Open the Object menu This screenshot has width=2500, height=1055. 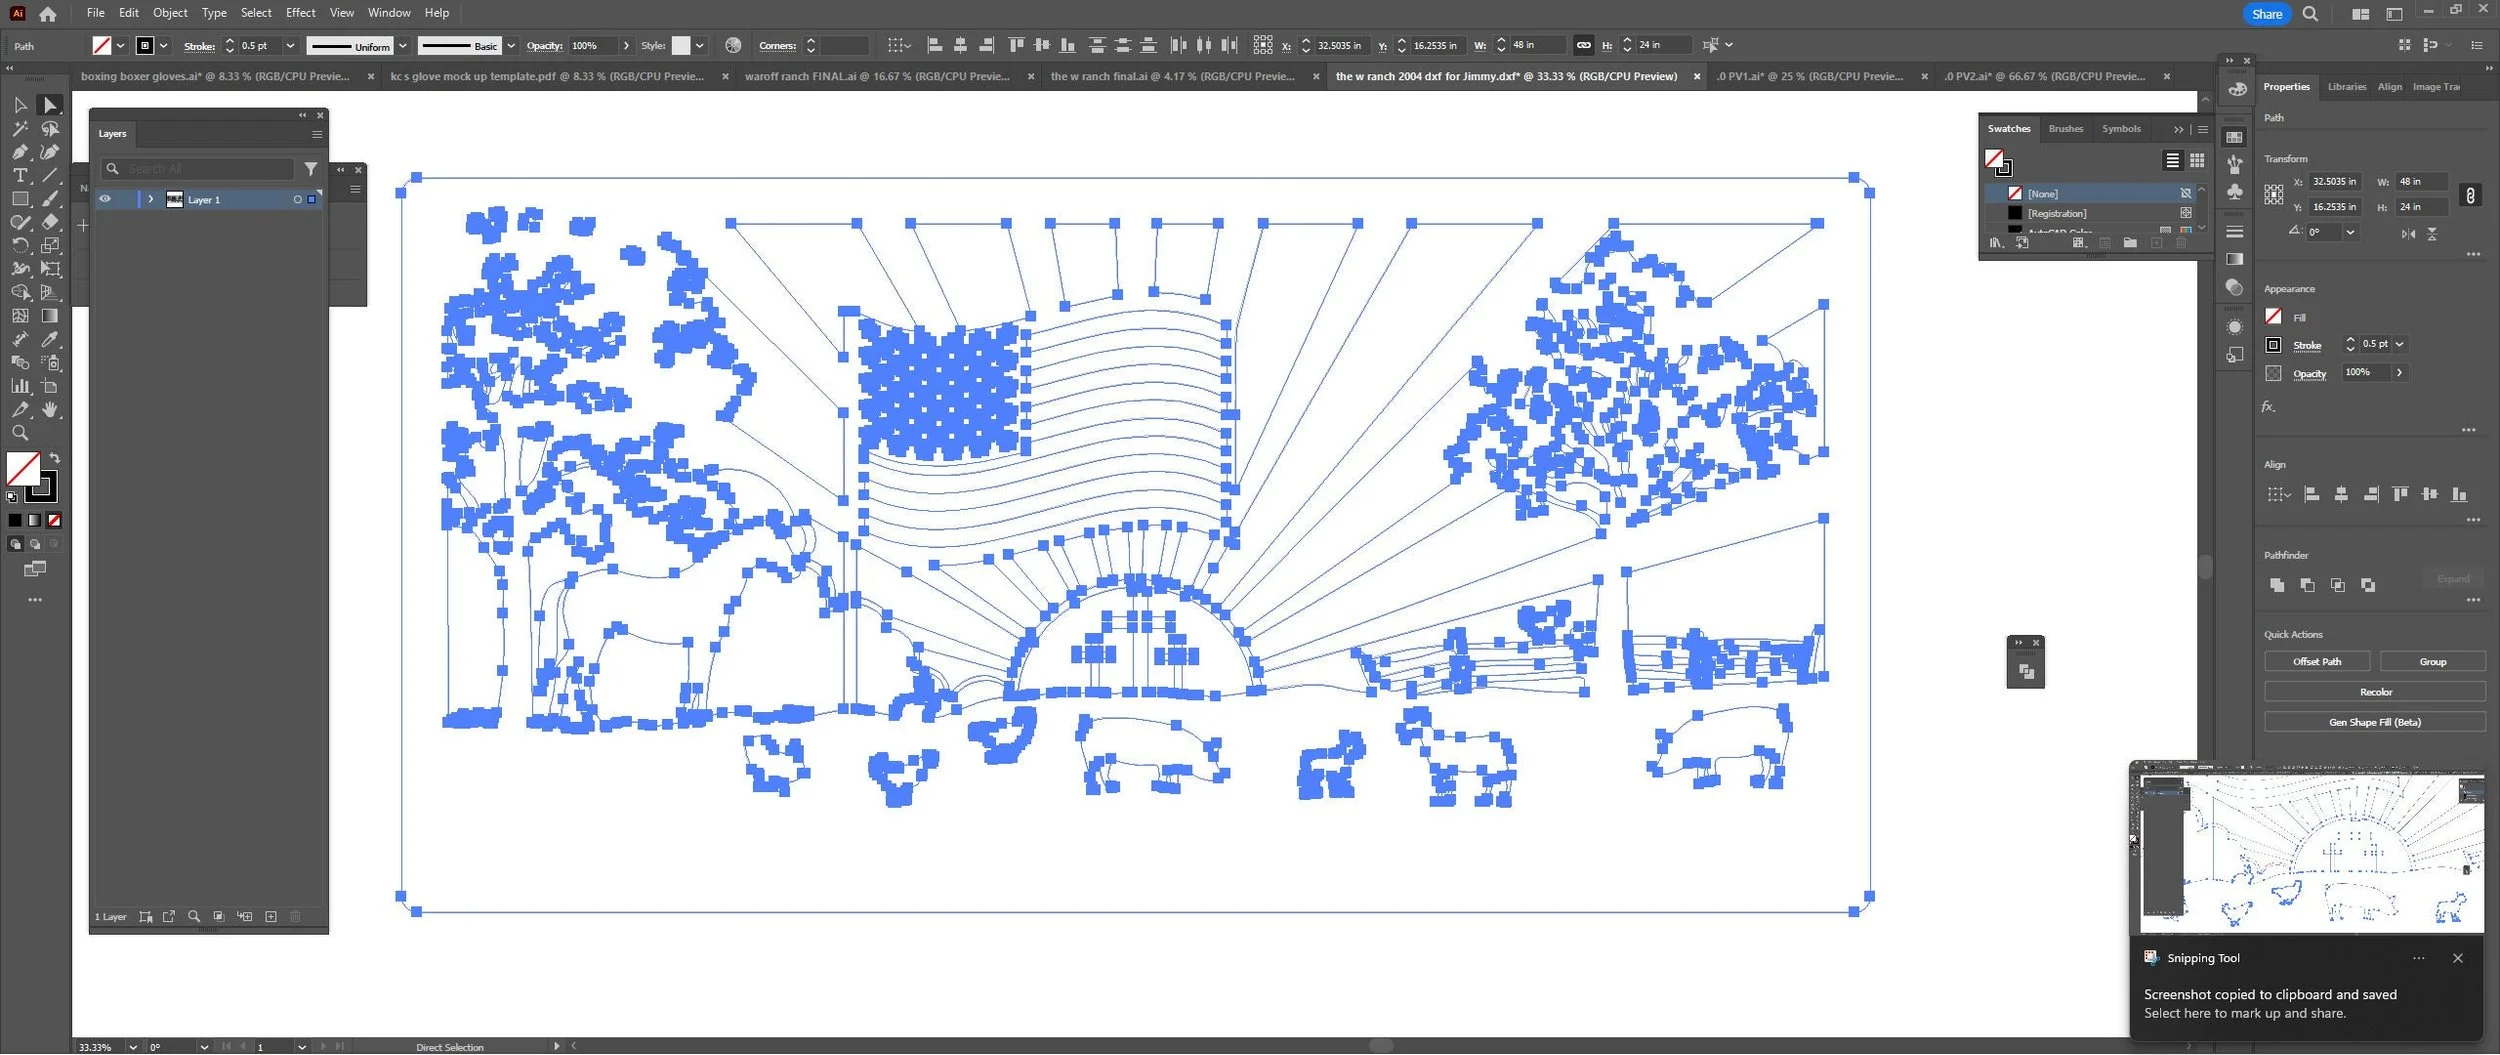170,13
